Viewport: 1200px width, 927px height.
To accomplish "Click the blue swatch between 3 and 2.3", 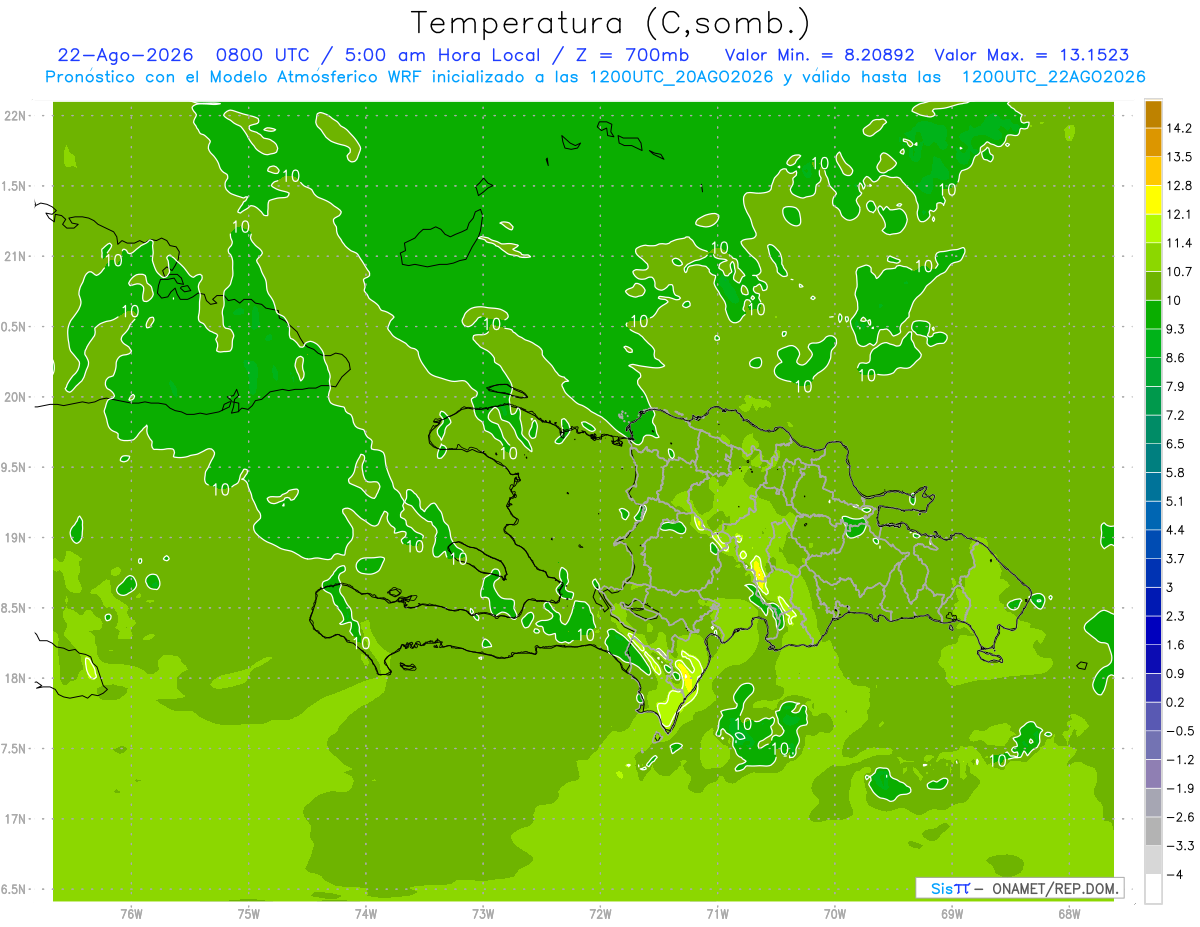I will (1153, 601).
